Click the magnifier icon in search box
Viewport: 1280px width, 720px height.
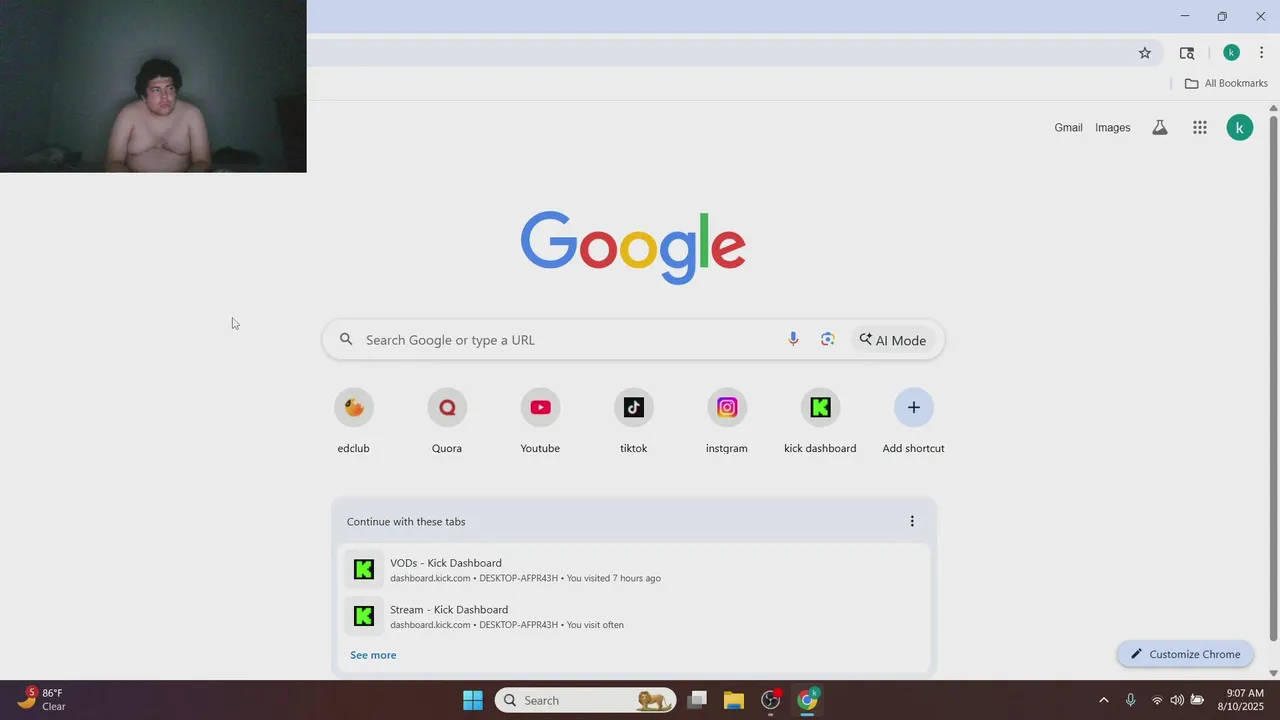(x=346, y=340)
